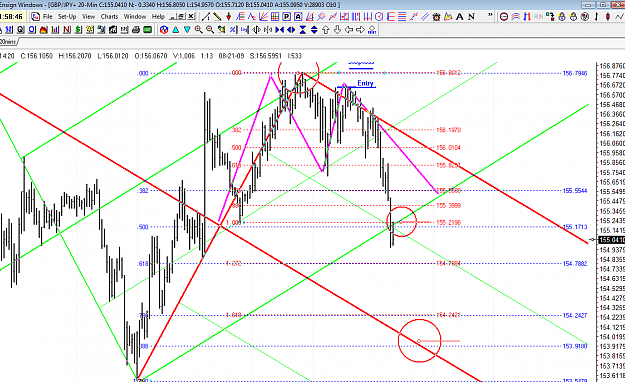
Task: Open the Set-Up menu
Action: point(67,16)
